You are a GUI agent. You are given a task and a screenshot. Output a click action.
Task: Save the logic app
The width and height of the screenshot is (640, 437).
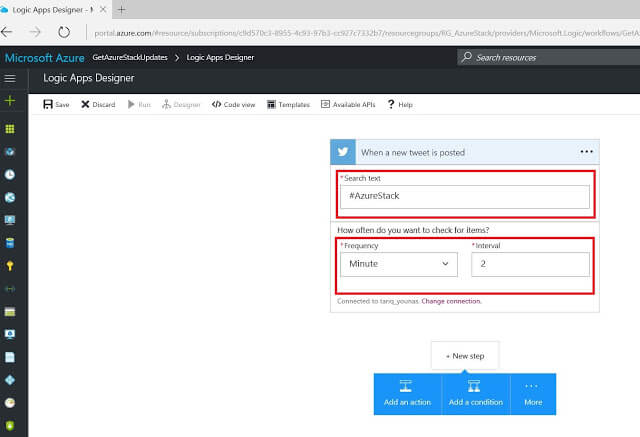(x=56, y=105)
